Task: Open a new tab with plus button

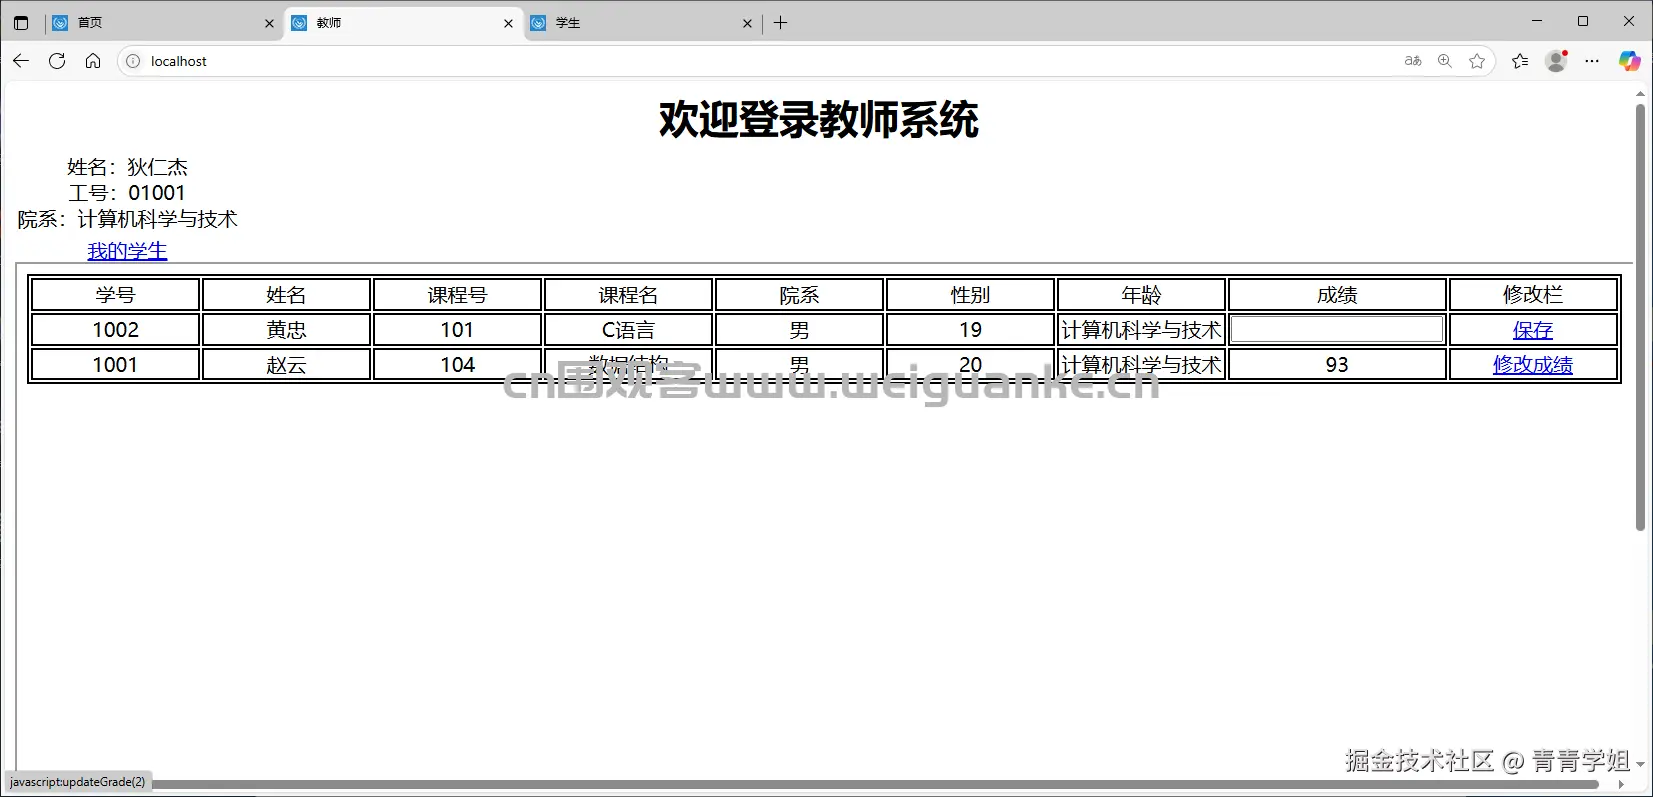Action: pyautogui.click(x=781, y=23)
